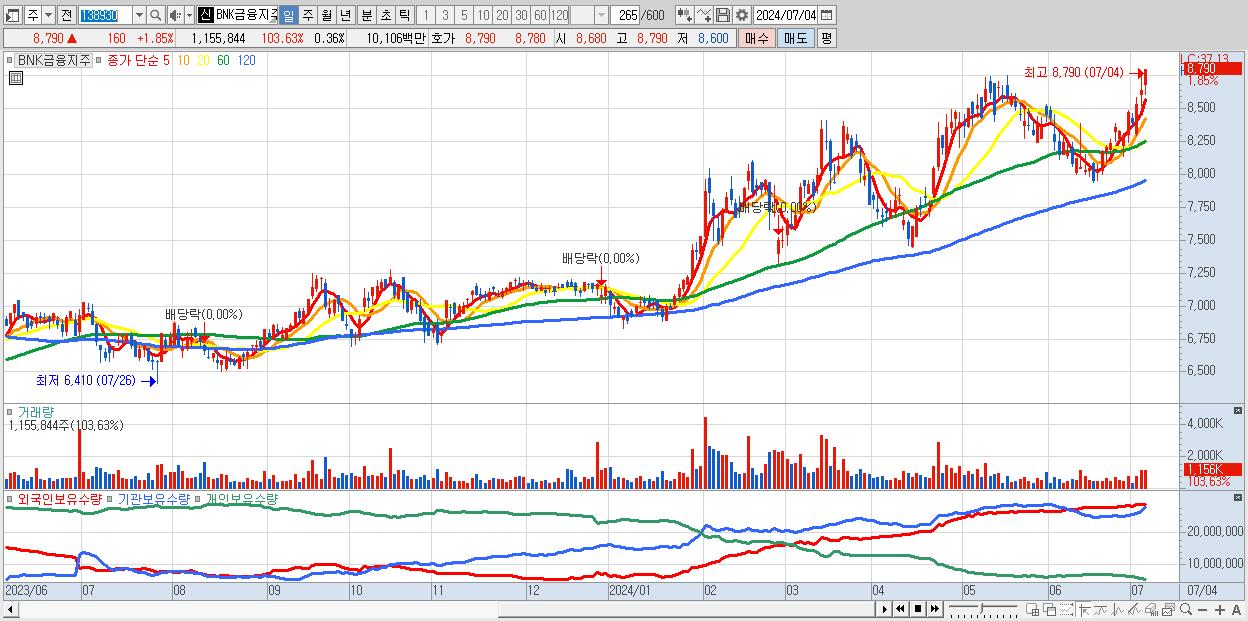Click the '매도' sell button
This screenshot has height=621, width=1248.
tap(795, 38)
